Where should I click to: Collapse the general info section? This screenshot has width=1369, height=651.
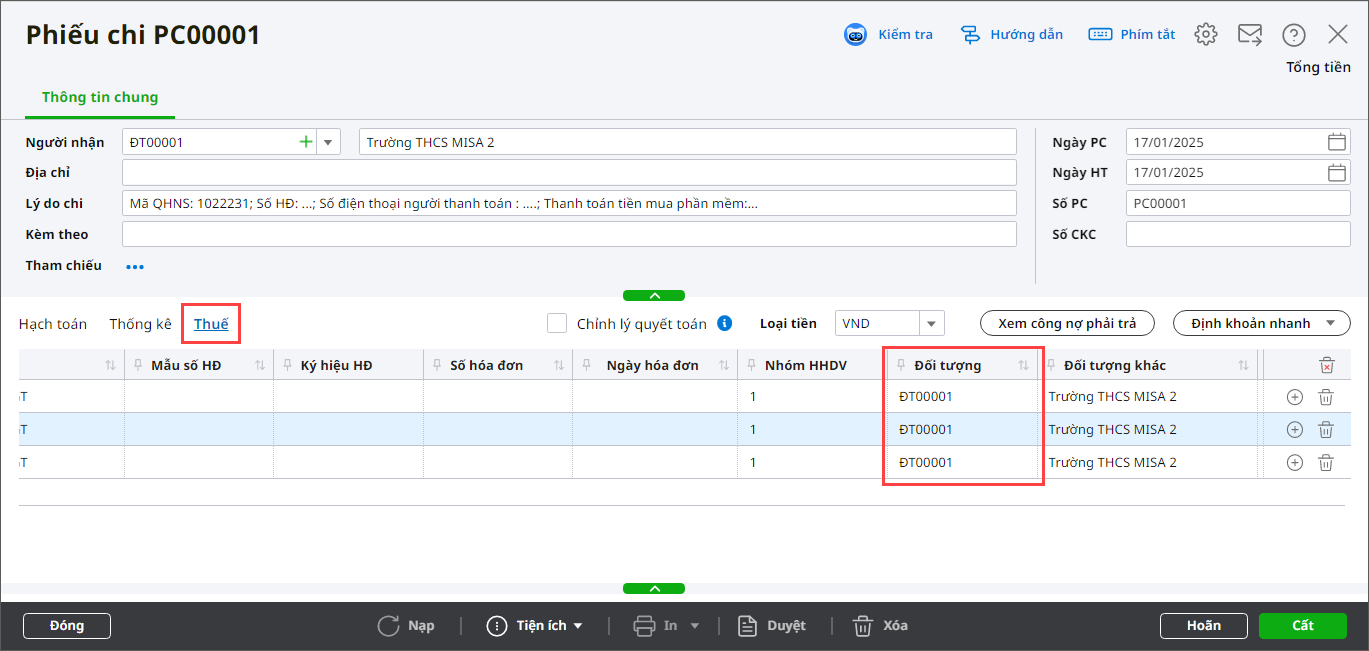tap(654, 296)
